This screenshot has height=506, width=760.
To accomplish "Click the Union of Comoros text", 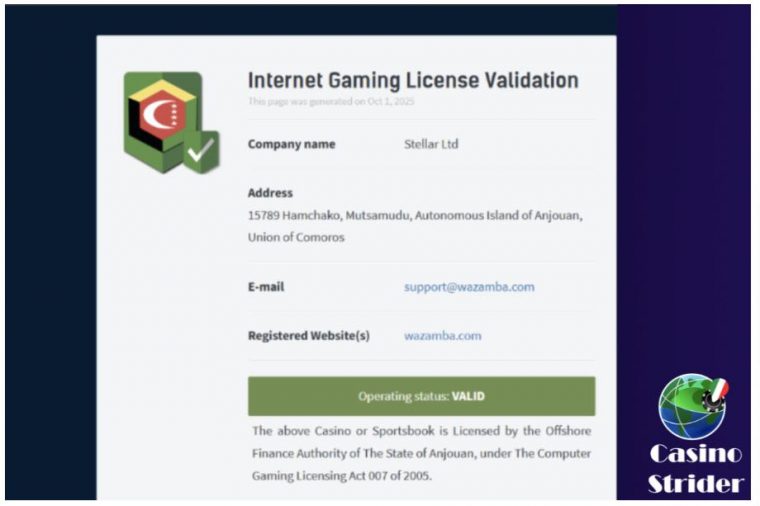I will click(x=296, y=238).
